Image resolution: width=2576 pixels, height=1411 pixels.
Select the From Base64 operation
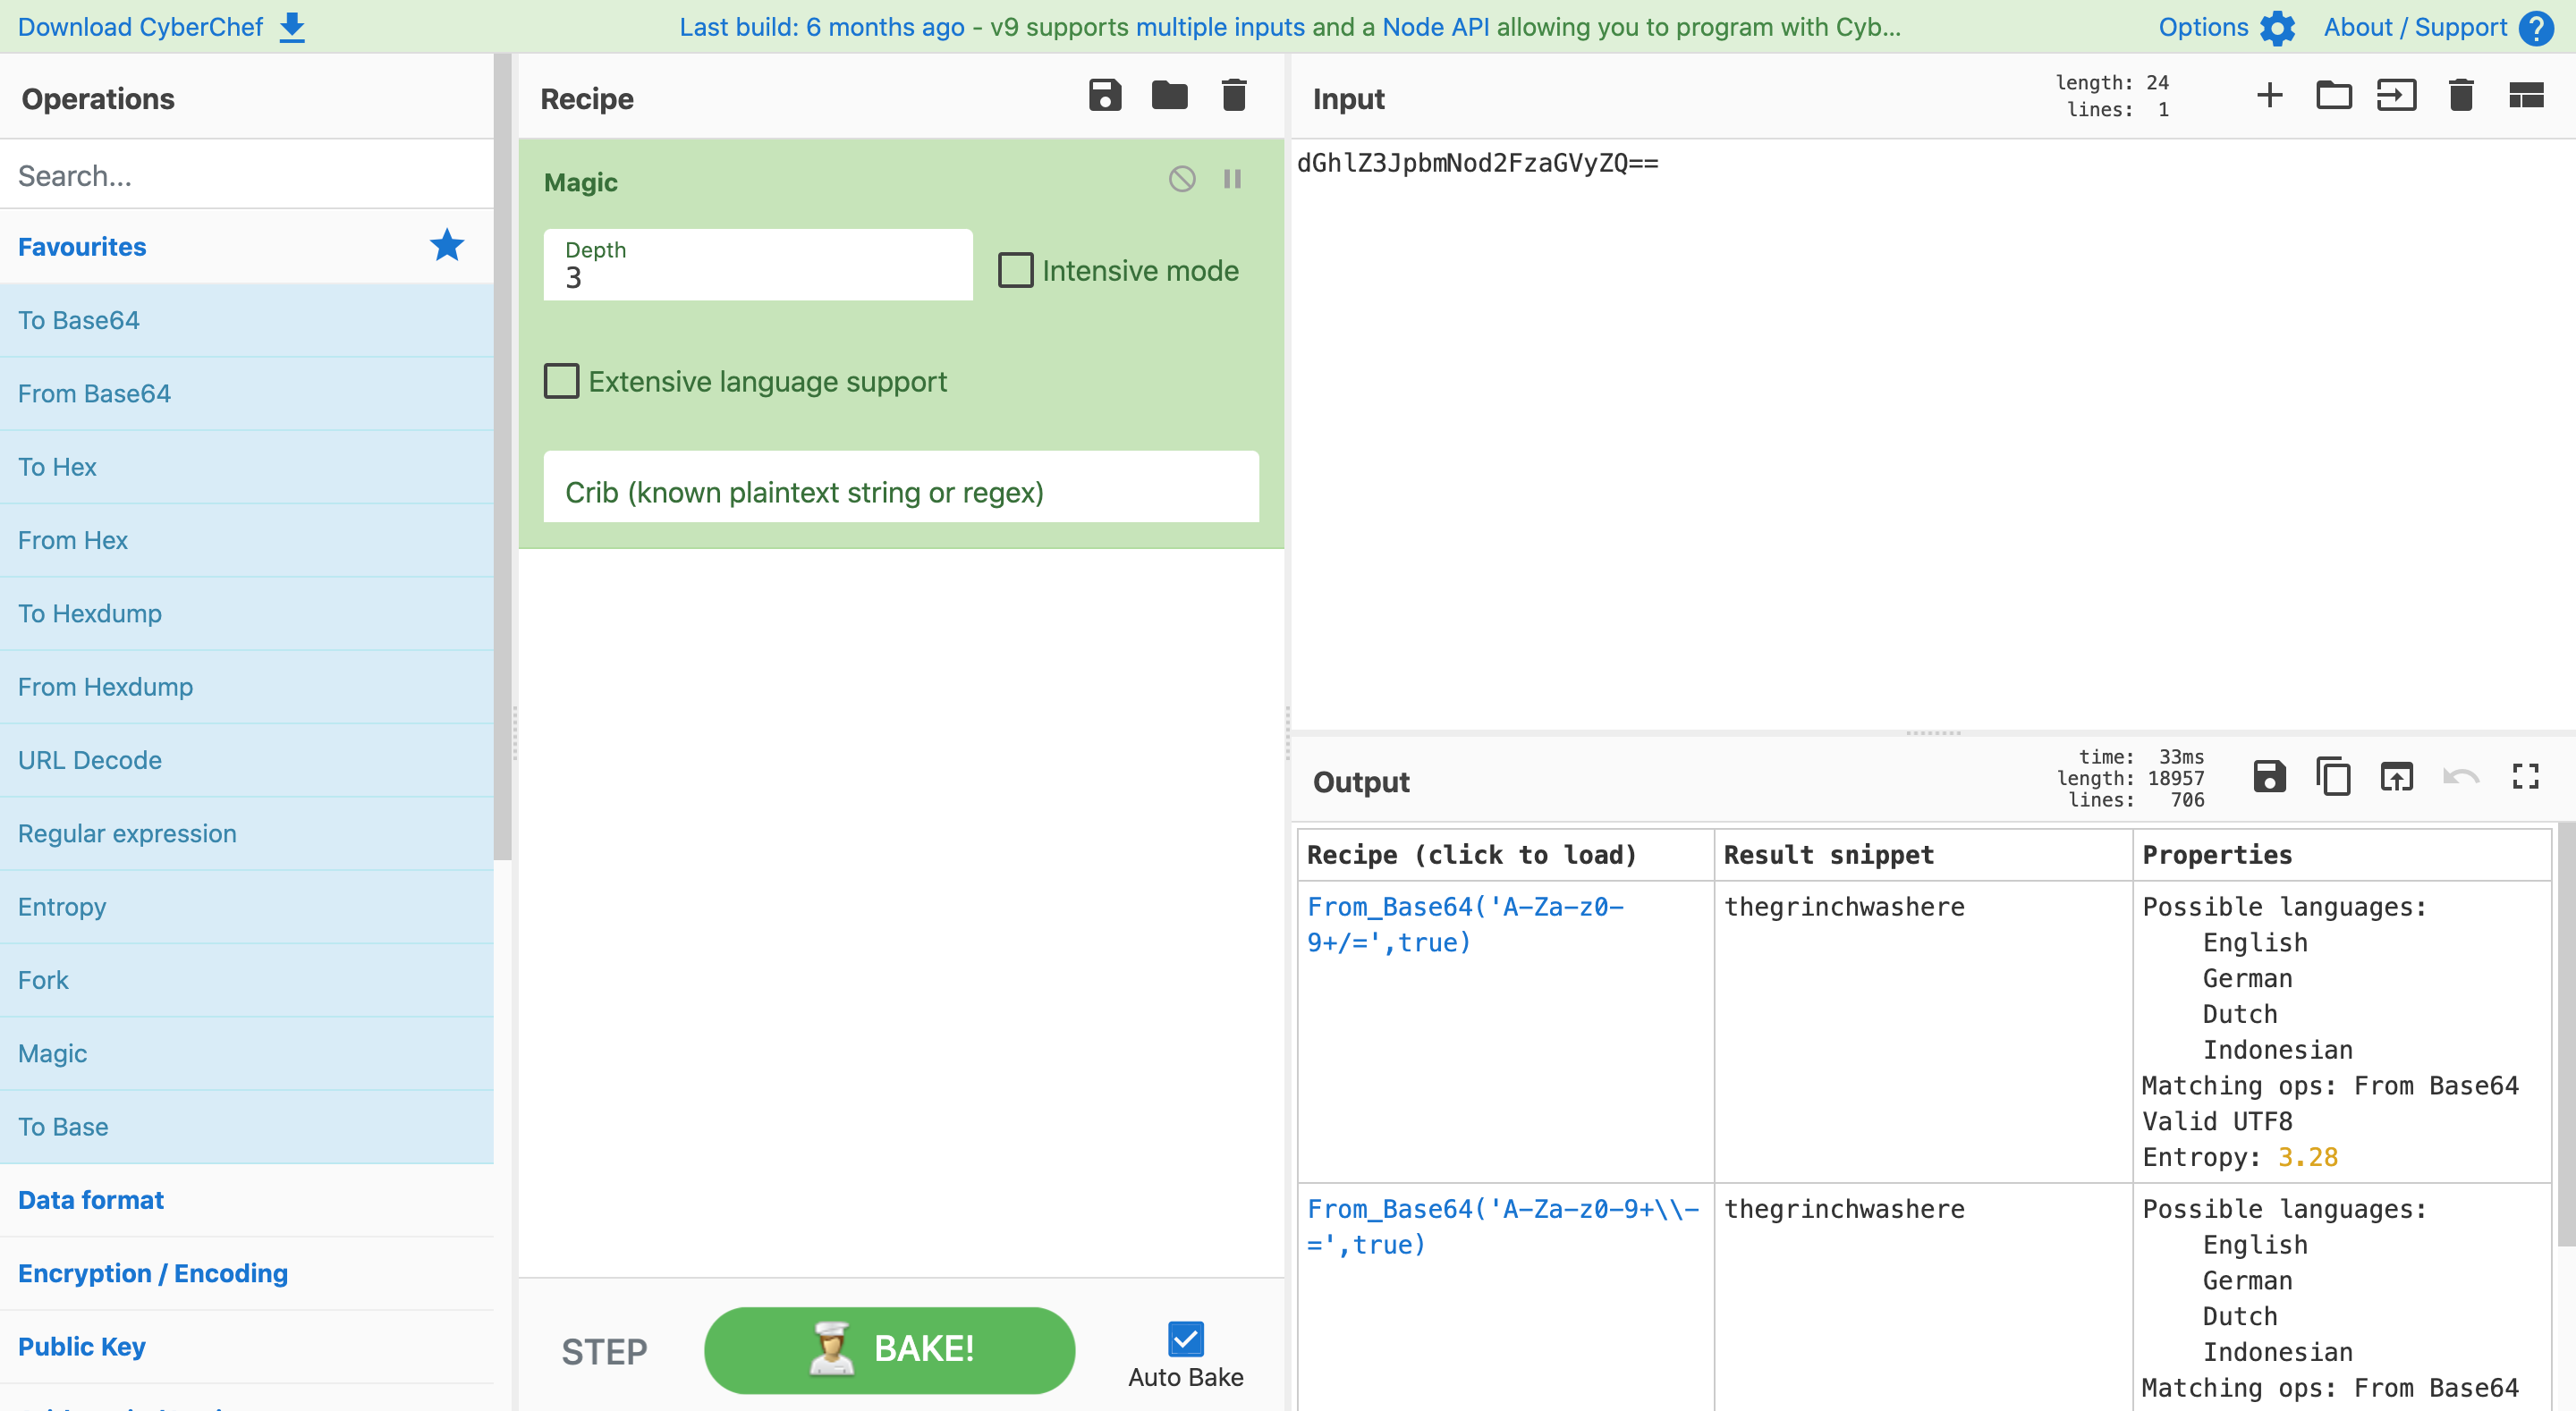pyautogui.click(x=94, y=393)
